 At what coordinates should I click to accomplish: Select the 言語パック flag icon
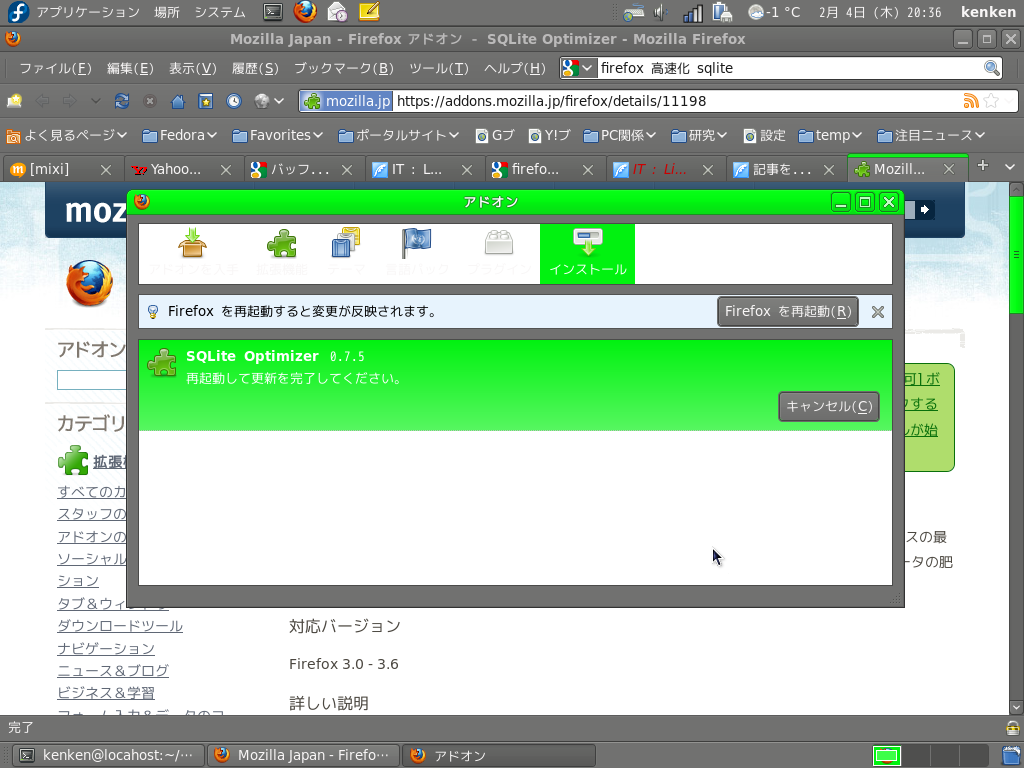click(416, 243)
